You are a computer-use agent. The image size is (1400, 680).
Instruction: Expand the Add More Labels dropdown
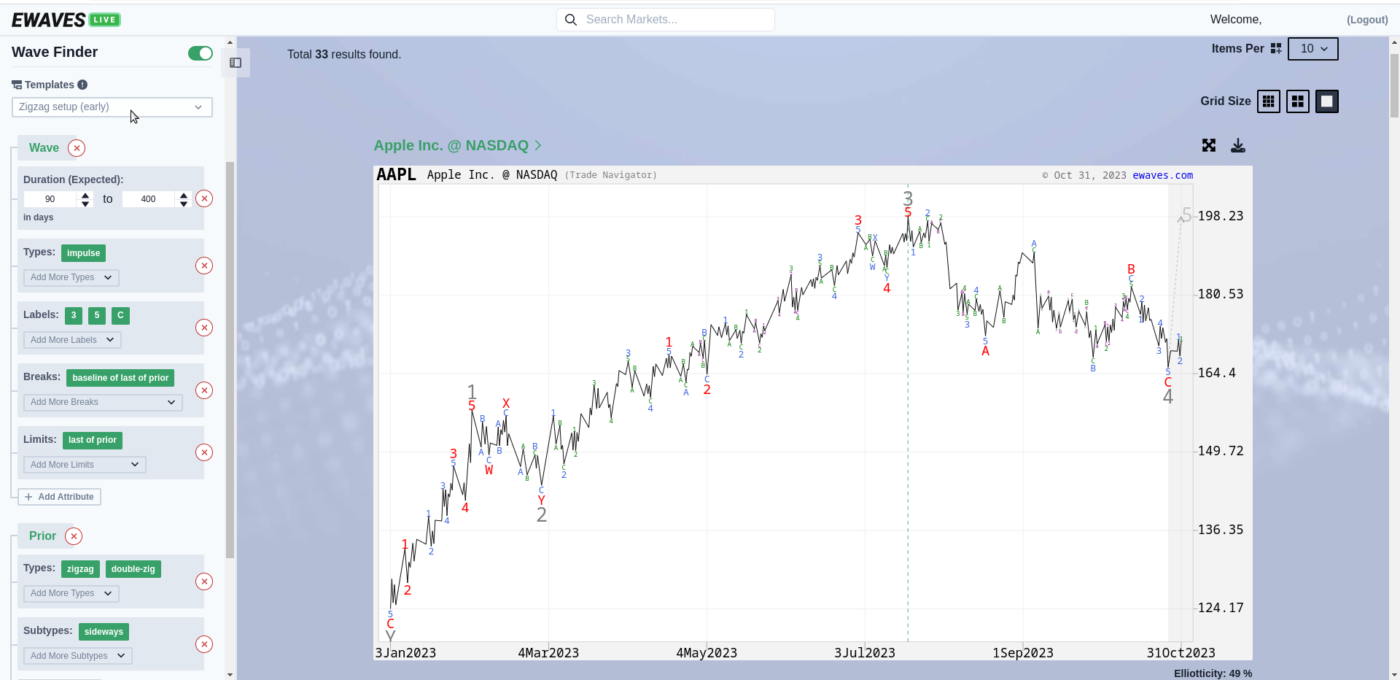[72, 340]
